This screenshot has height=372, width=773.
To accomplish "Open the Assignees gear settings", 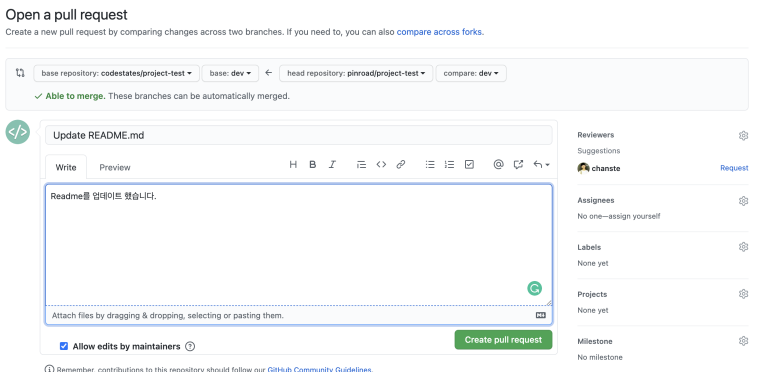I will click(743, 201).
